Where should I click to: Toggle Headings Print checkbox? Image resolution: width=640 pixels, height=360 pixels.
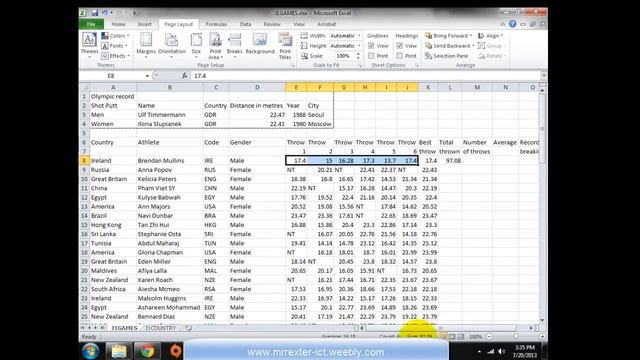click(400, 56)
